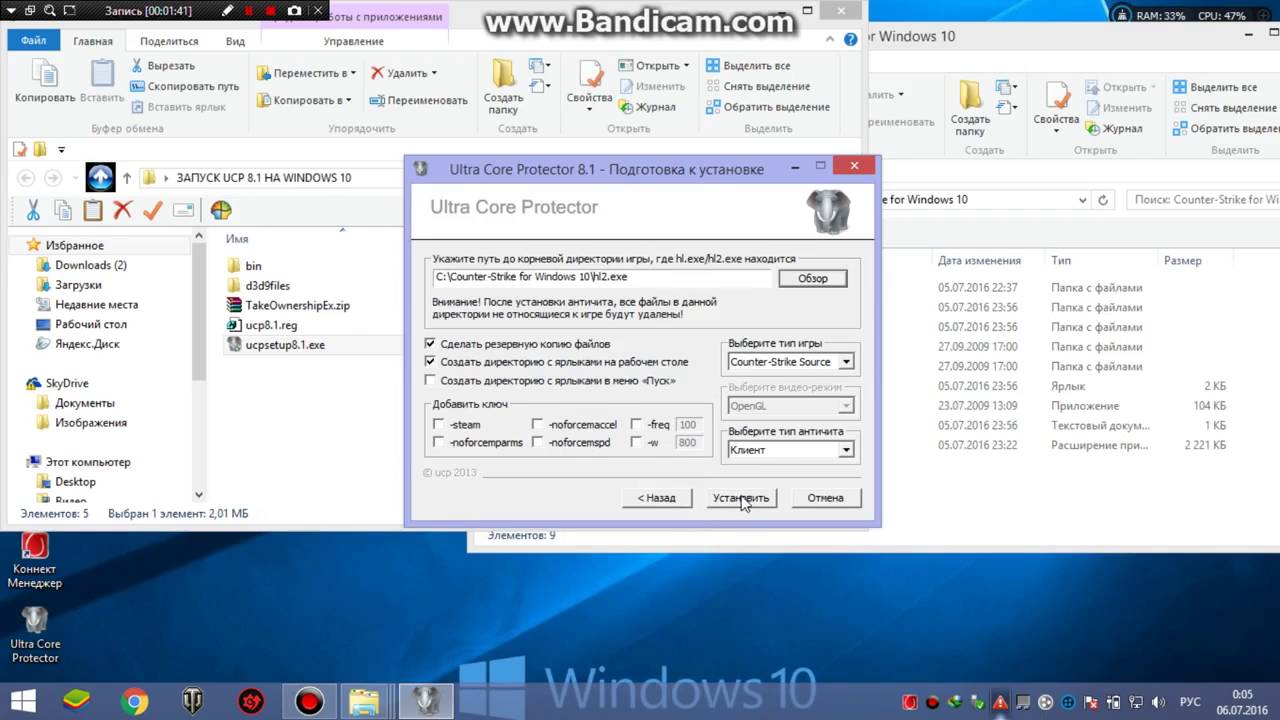
Task: Click the orange checkmark properties icon in the small toolbar
Action: 153,210
